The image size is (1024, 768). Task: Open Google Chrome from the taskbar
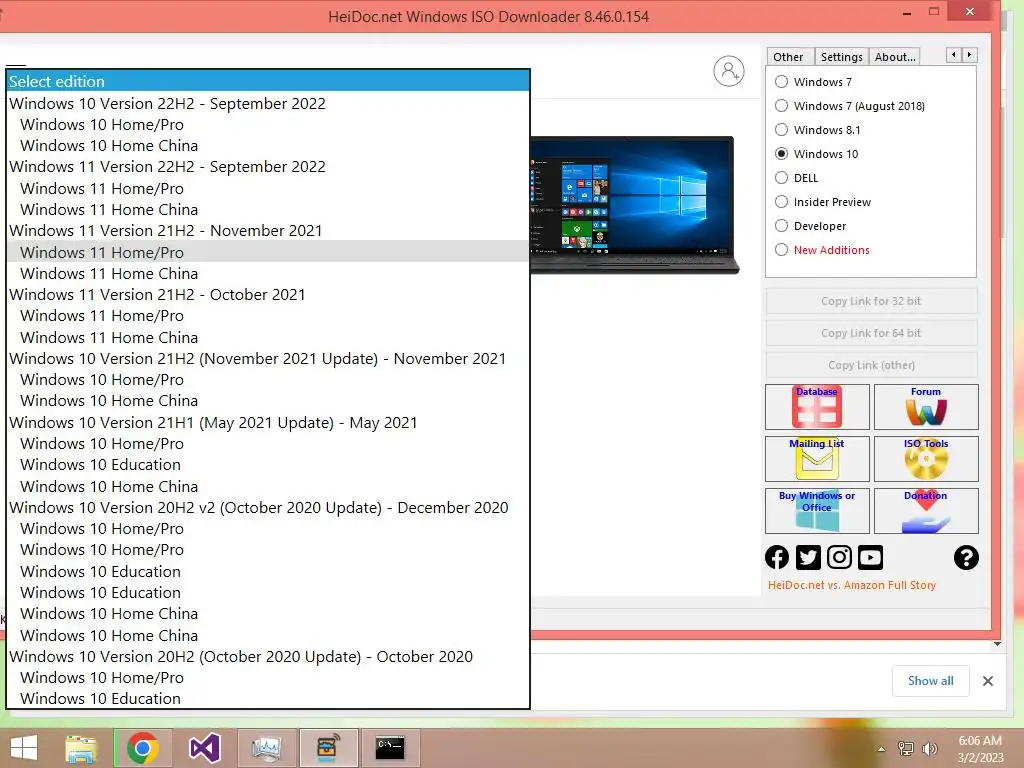point(142,748)
